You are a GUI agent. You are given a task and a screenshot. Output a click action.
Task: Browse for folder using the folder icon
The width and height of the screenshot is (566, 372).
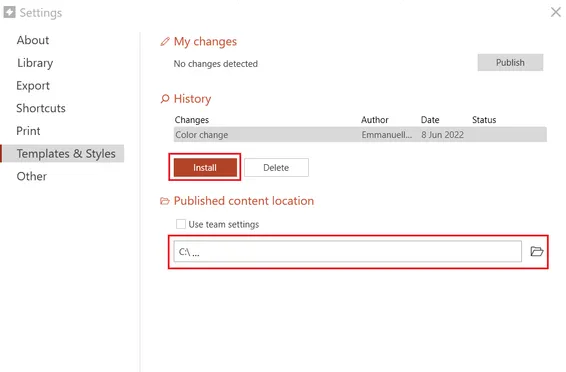coord(536,251)
